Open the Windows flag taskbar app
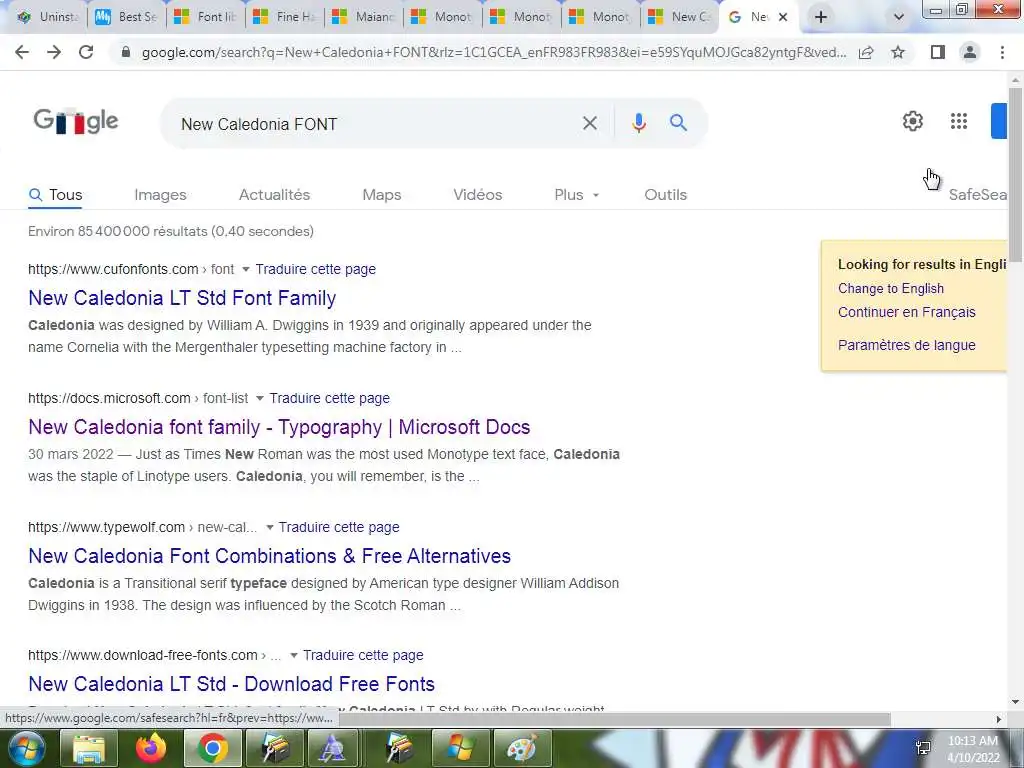Image resolution: width=1024 pixels, height=768 pixels. (x=460, y=748)
